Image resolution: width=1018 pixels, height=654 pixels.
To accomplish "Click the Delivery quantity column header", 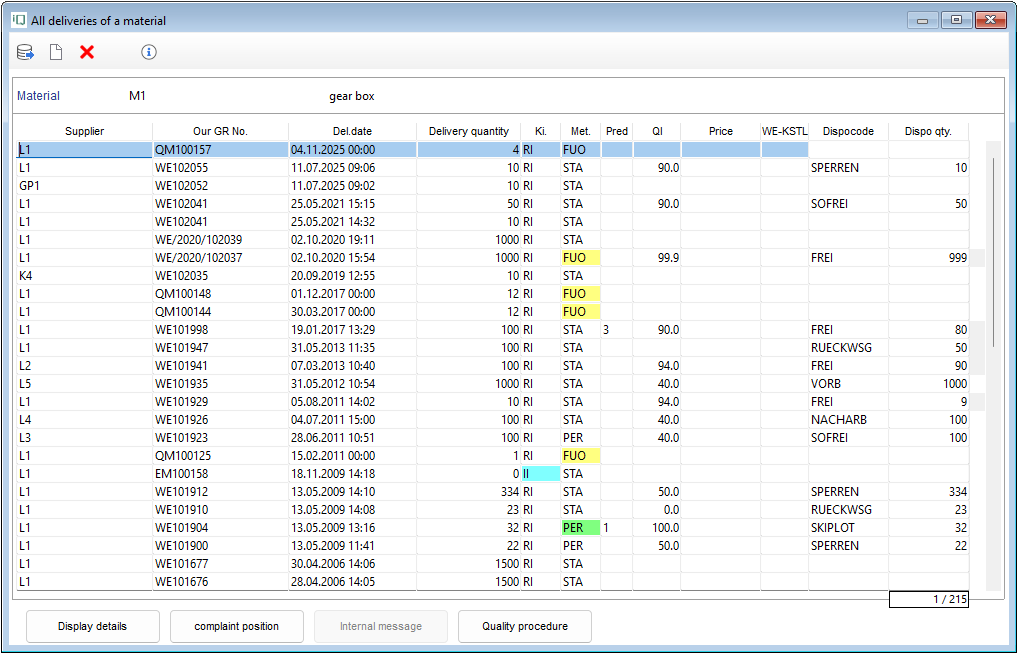I will pos(468,131).
